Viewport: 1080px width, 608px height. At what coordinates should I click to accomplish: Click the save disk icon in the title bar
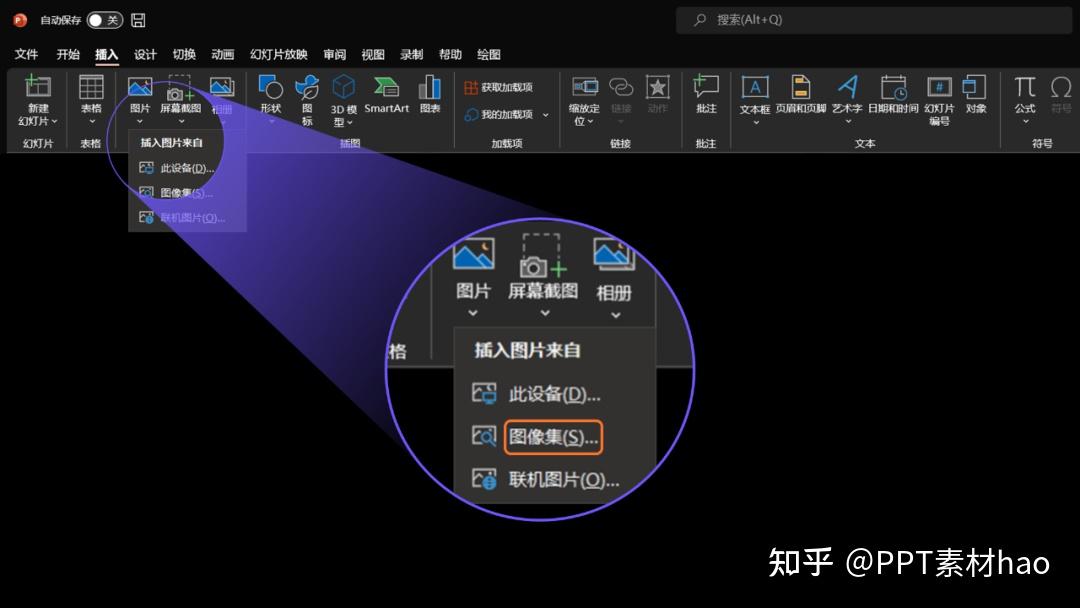click(x=138, y=20)
